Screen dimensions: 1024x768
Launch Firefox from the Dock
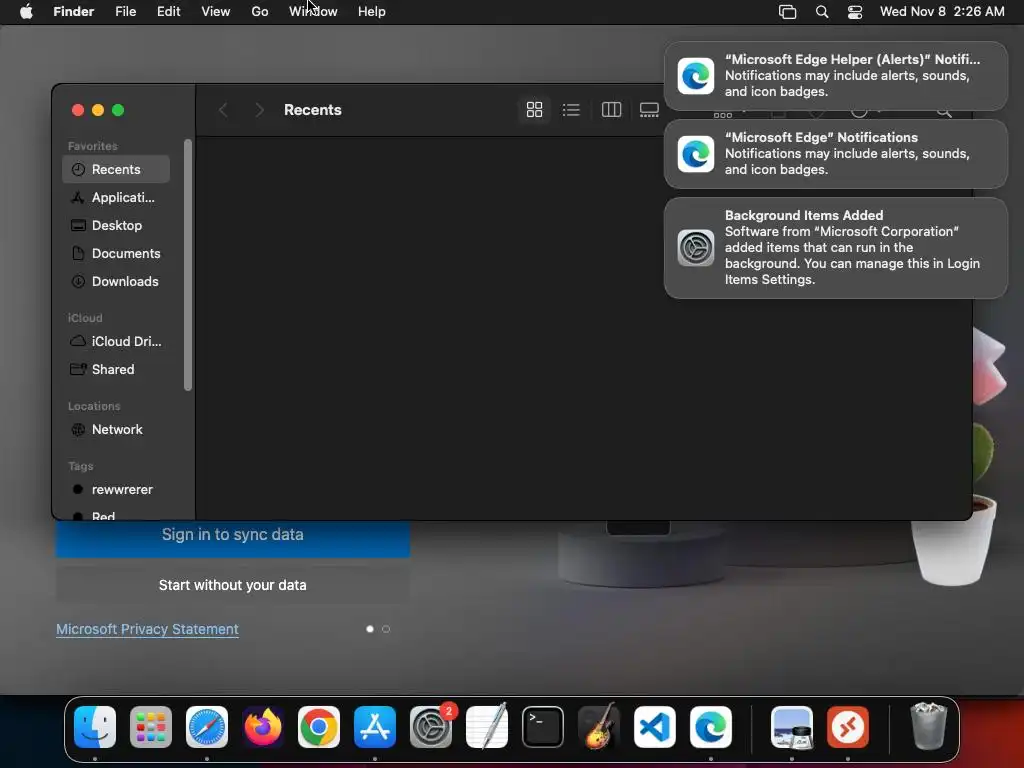pos(263,727)
